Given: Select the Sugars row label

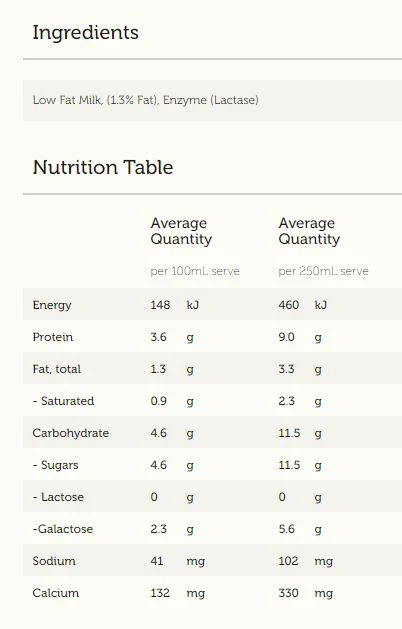Looking at the screenshot, I should [x=55, y=465].
